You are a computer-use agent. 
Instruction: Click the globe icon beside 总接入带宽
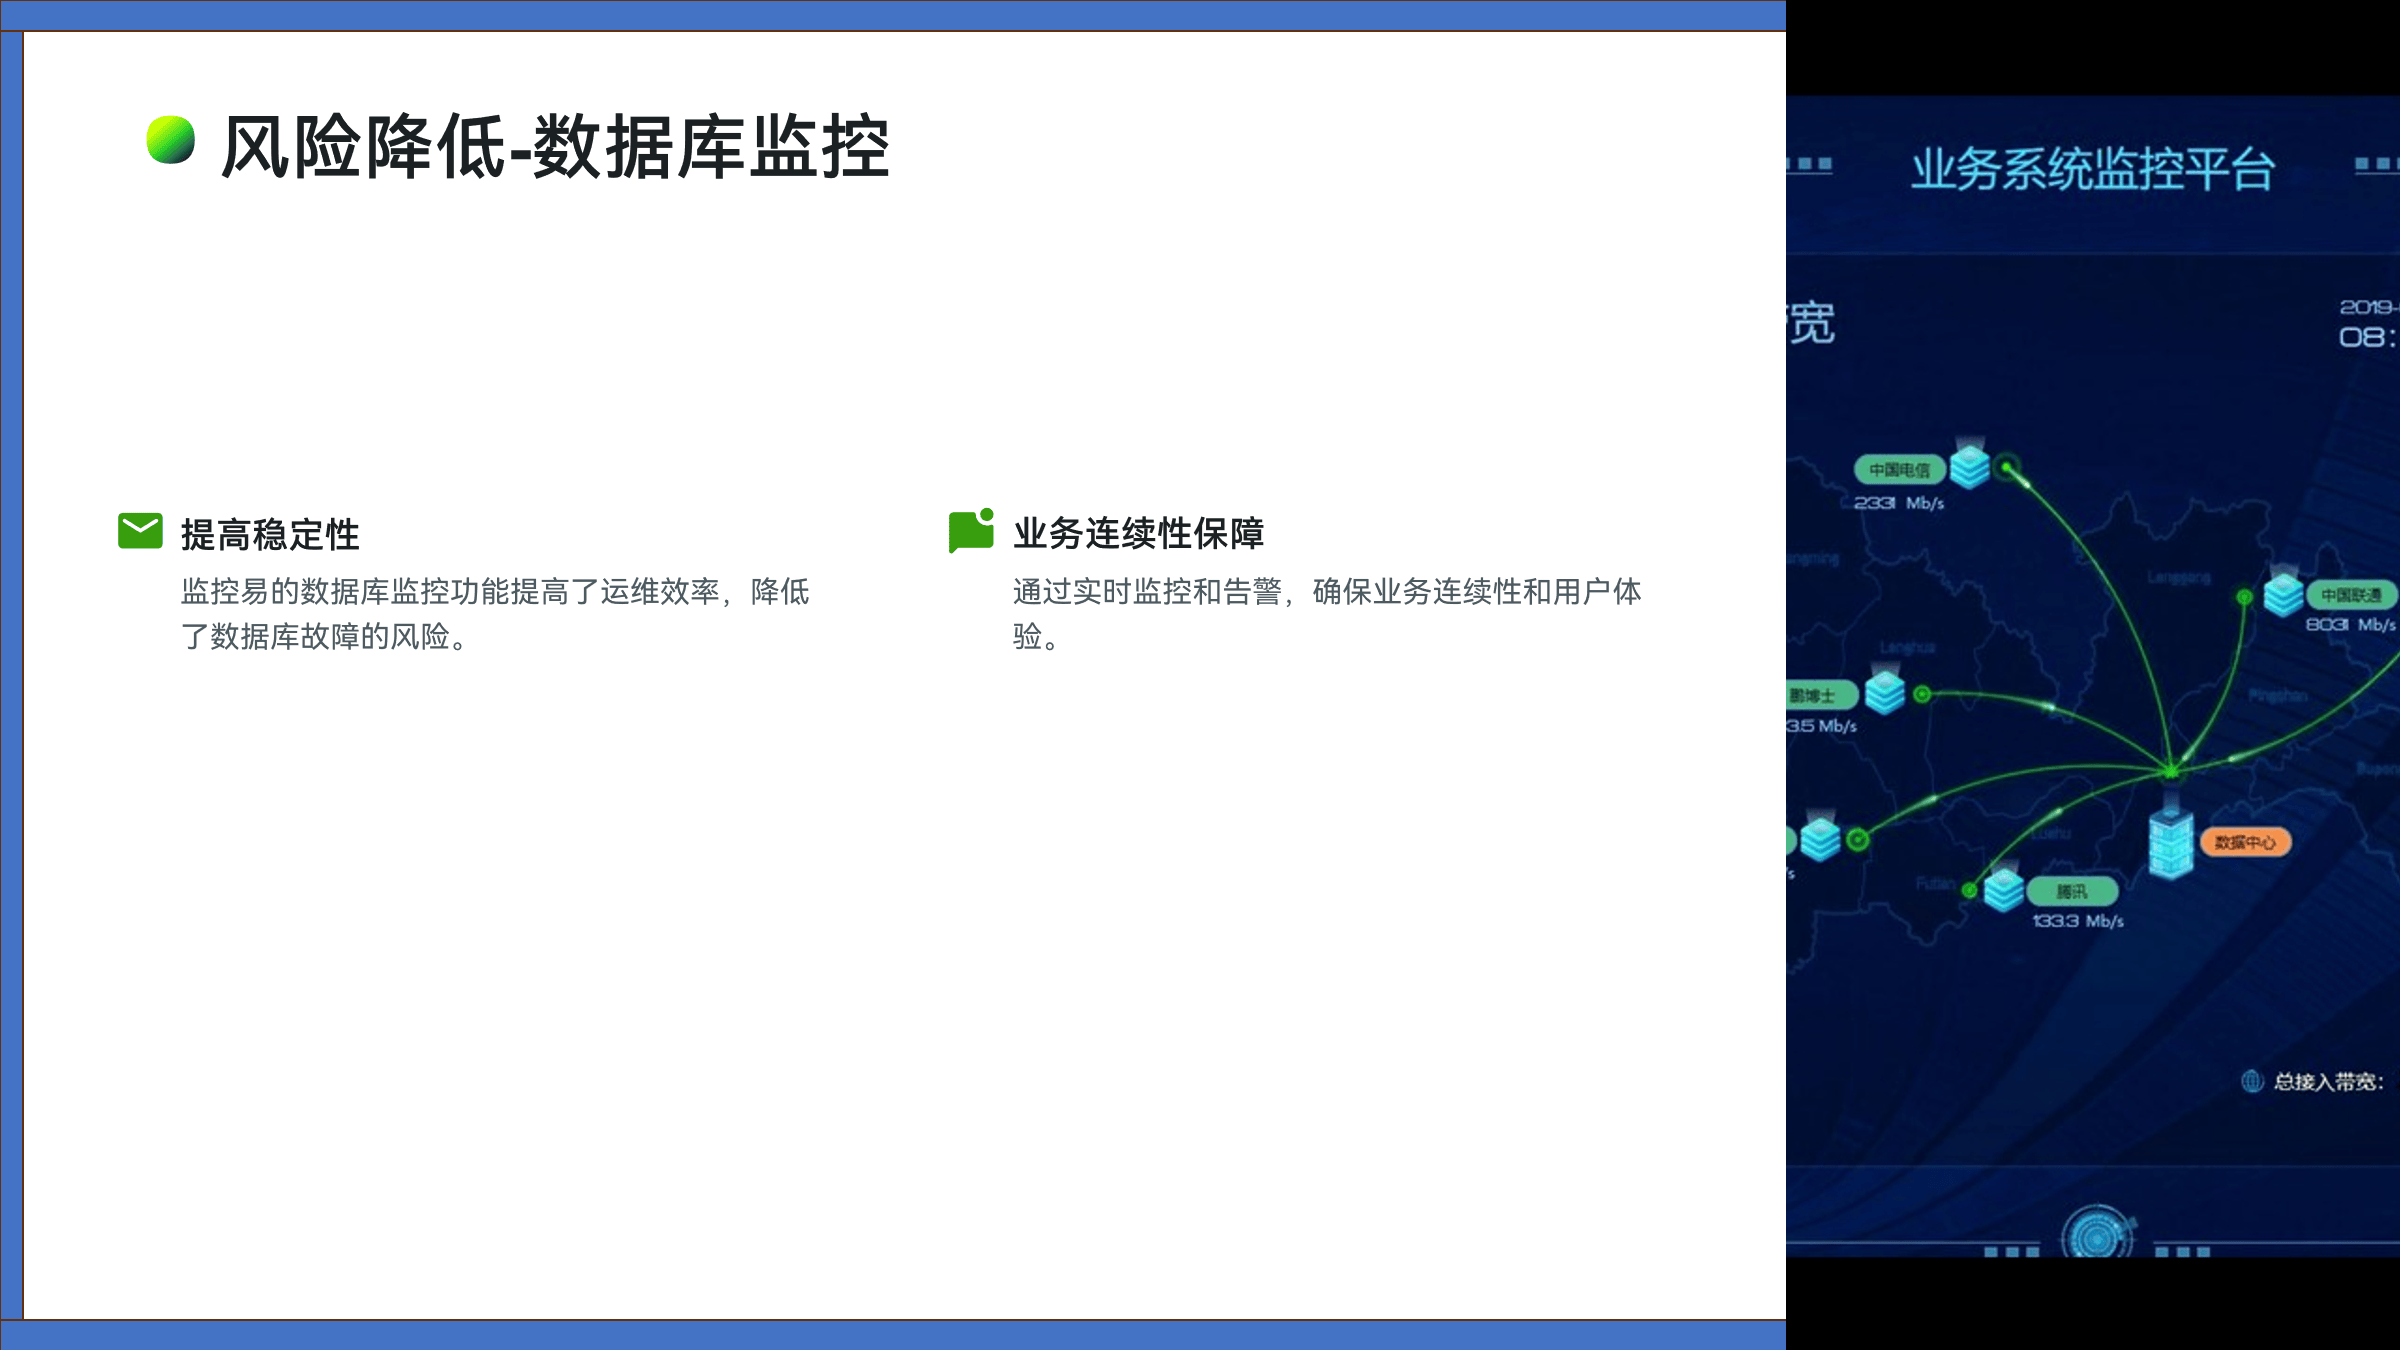click(2252, 1081)
